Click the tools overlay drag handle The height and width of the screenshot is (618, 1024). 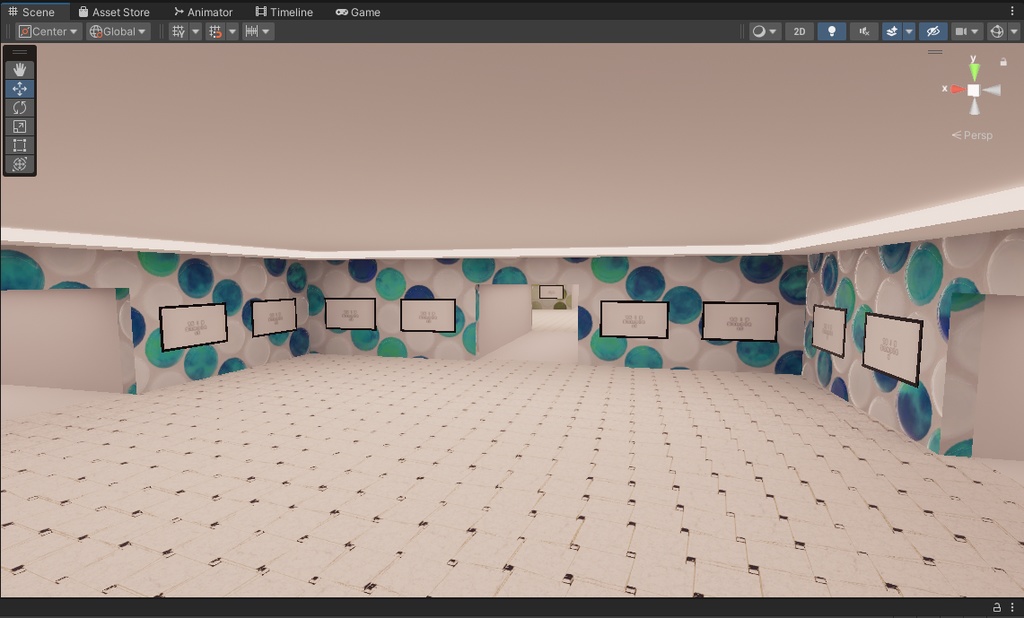(20, 52)
